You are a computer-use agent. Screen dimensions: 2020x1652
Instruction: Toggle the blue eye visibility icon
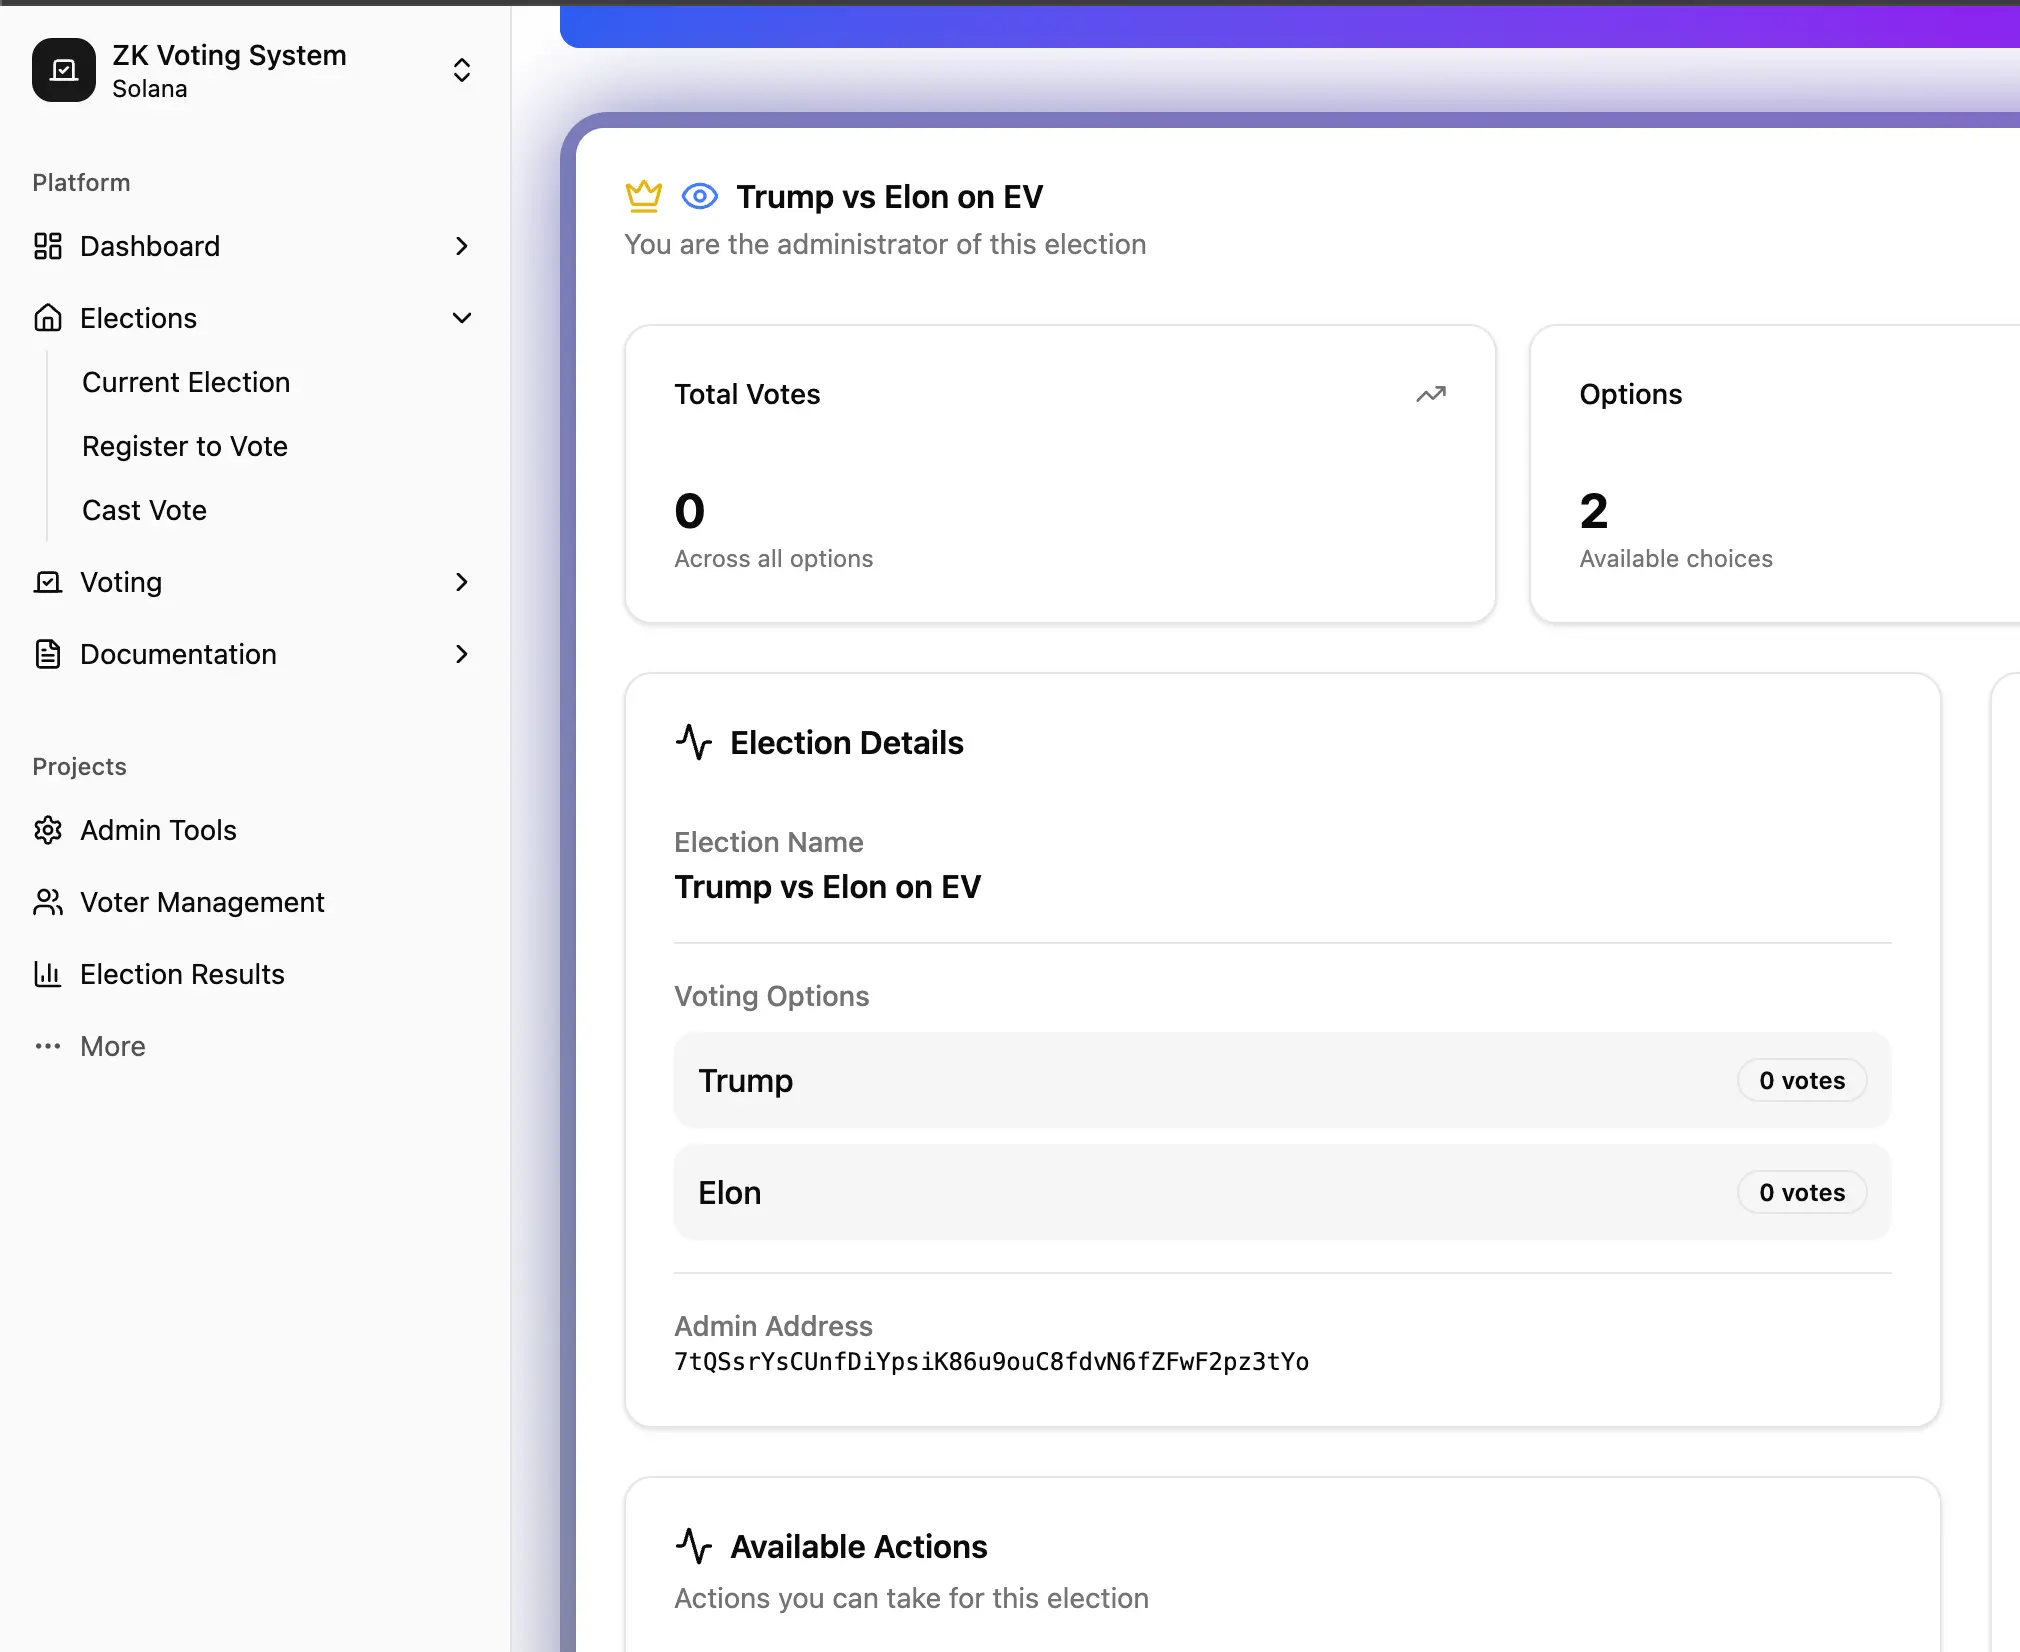coord(699,196)
